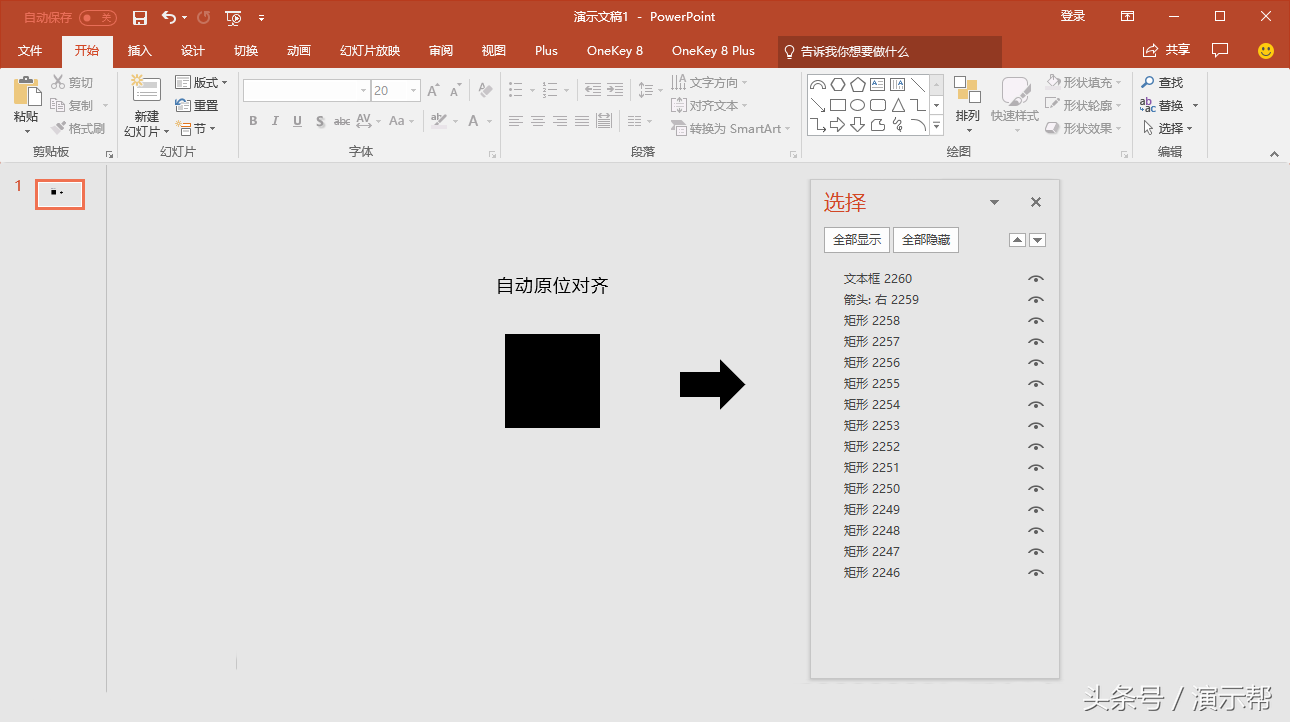Click the Bold formatting icon
The image size is (1290, 722).
253,121
